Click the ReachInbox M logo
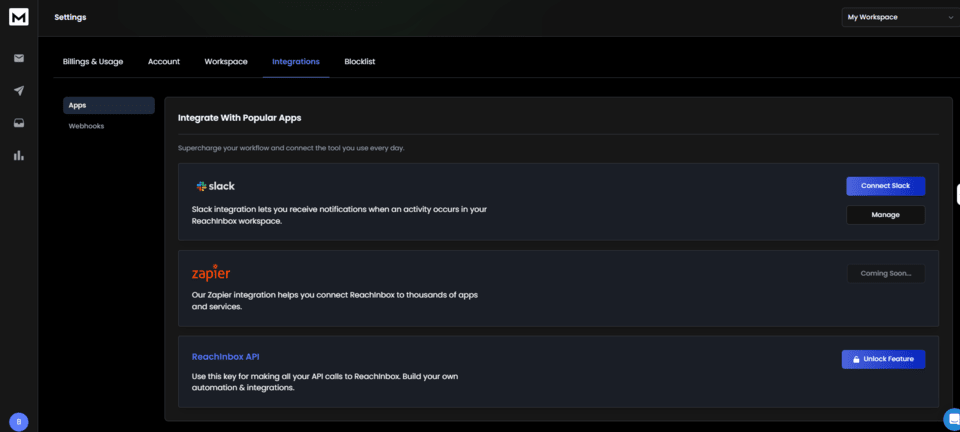The width and height of the screenshot is (960, 432). [18, 17]
